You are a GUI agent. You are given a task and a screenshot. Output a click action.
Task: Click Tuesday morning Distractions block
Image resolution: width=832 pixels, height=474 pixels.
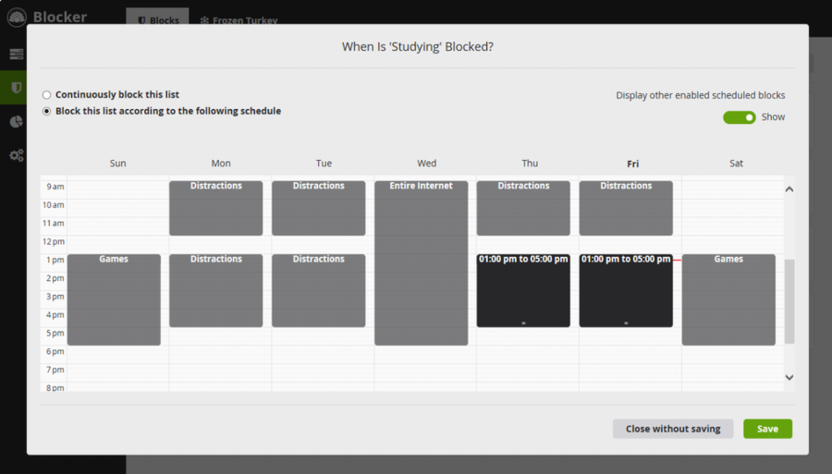pyautogui.click(x=318, y=208)
